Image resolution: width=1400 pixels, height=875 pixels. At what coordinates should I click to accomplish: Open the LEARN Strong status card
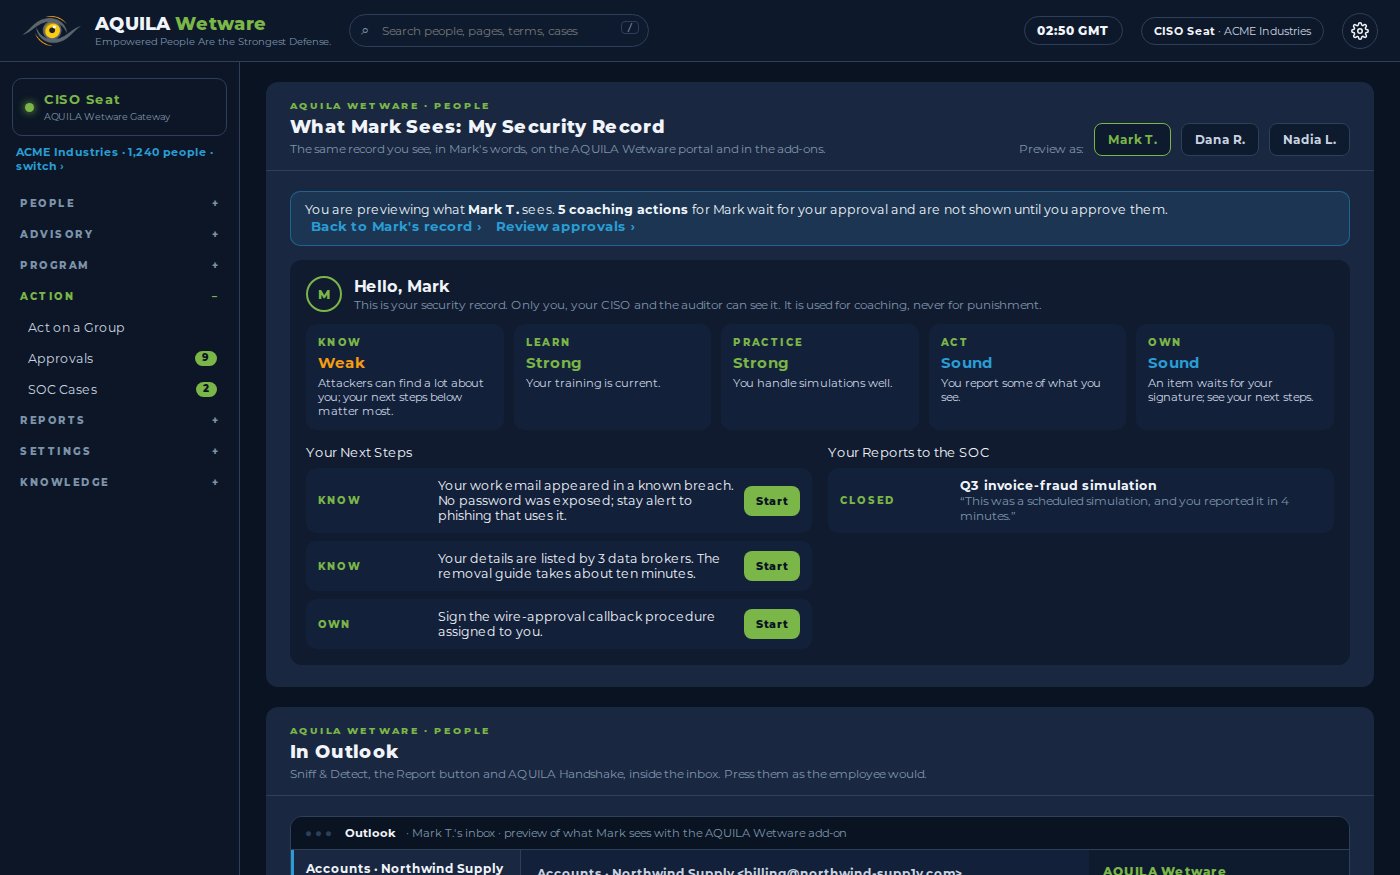click(612, 377)
